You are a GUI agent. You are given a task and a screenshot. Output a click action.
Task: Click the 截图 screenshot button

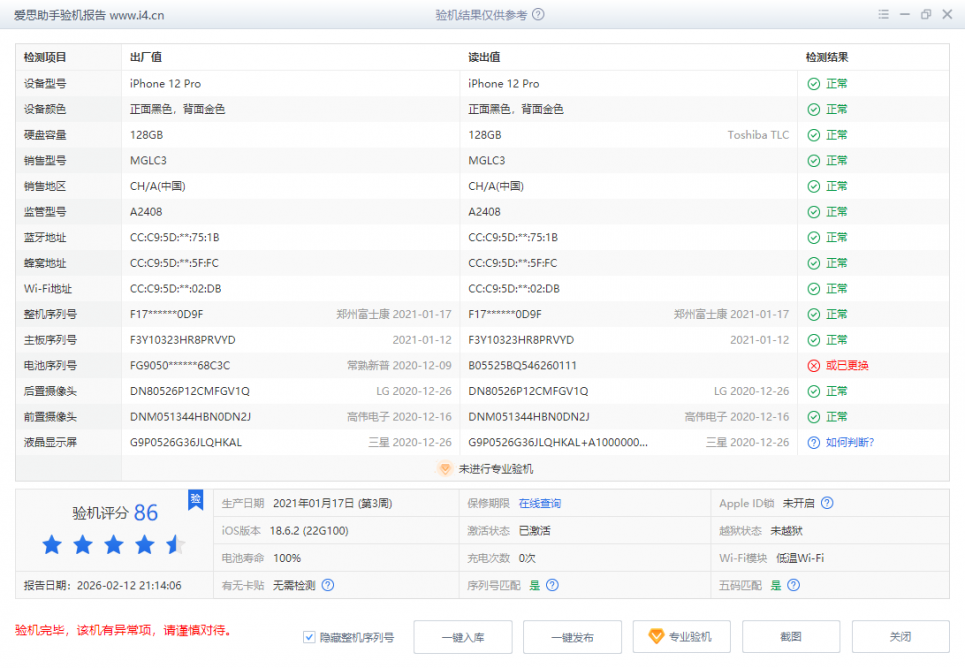pyautogui.click(x=791, y=637)
